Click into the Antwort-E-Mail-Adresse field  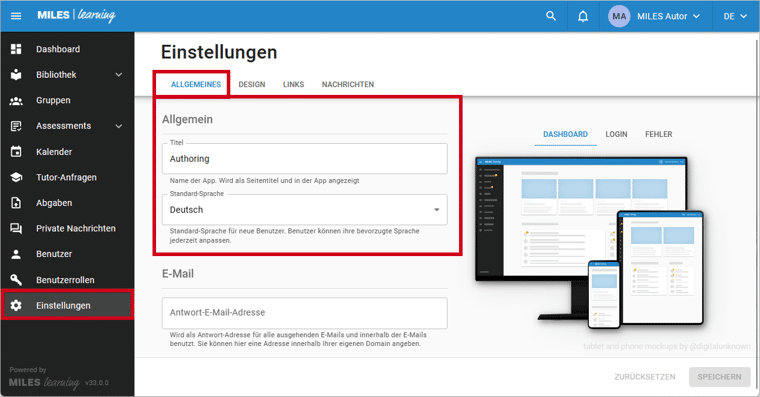(304, 313)
